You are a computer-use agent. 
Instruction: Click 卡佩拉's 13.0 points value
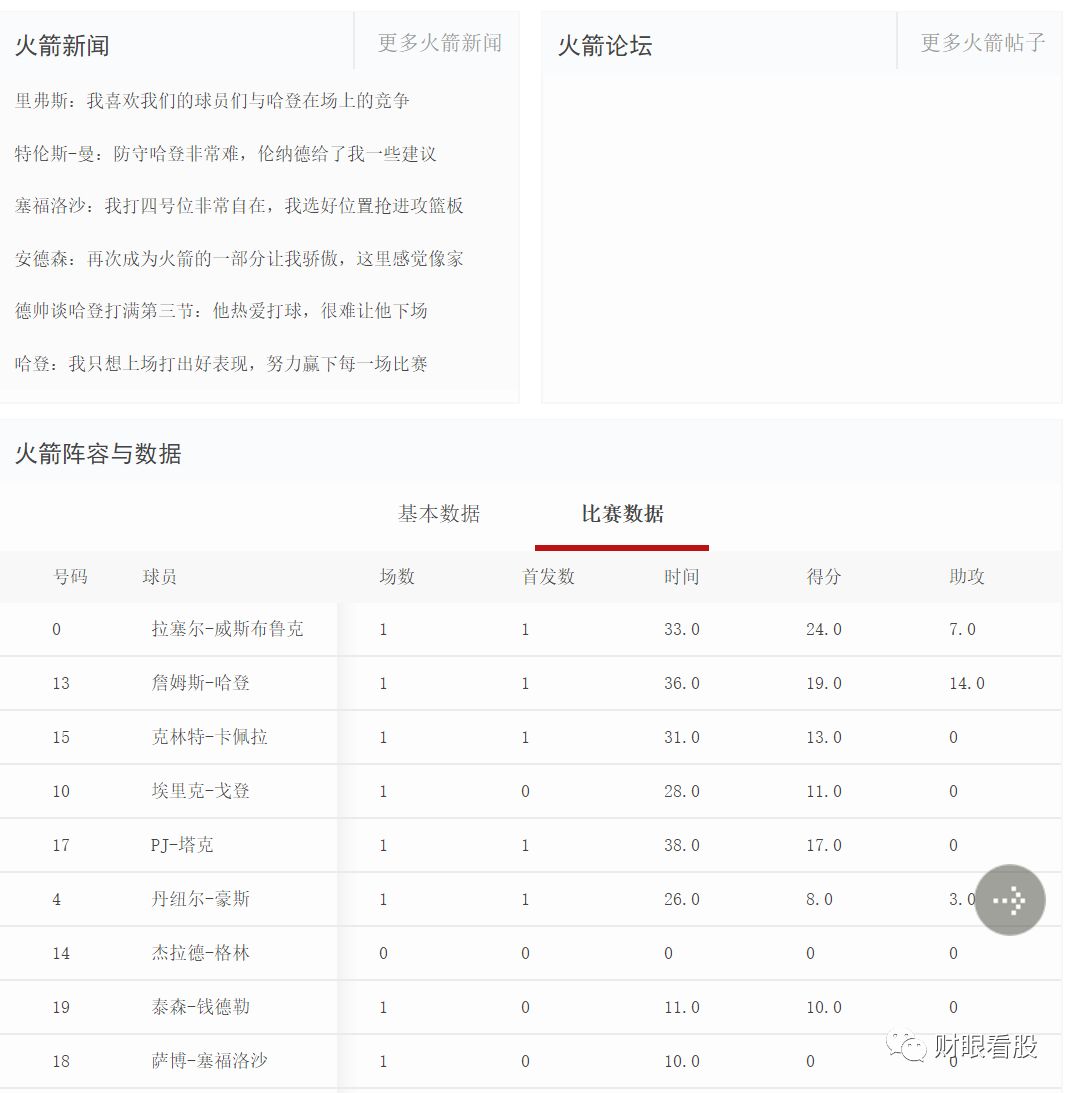tap(824, 737)
